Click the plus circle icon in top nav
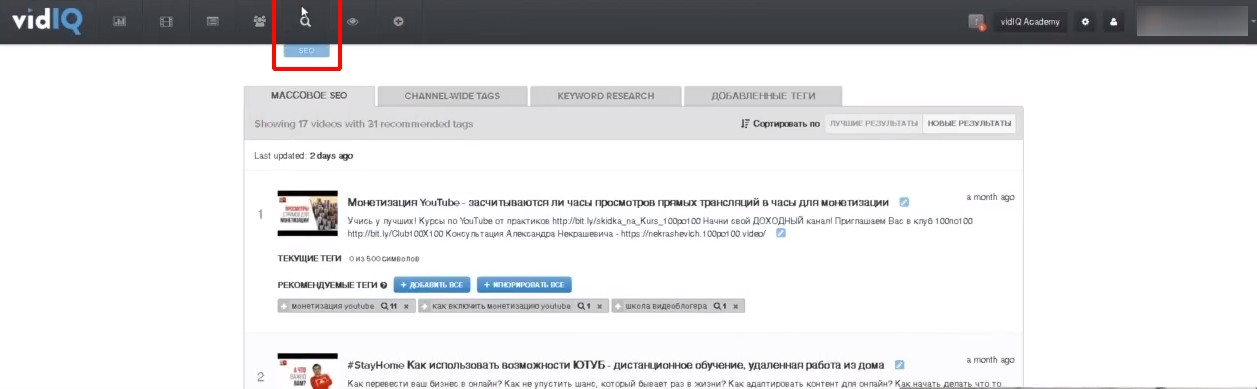Image resolution: width=1257 pixels, height=389 pixels. tap(398, 21)
